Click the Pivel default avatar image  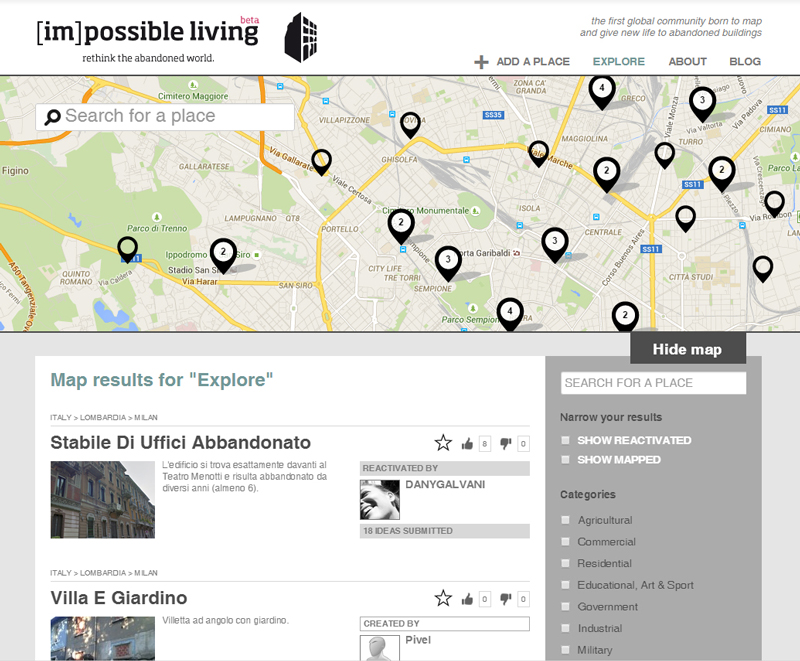coord(380,648)
